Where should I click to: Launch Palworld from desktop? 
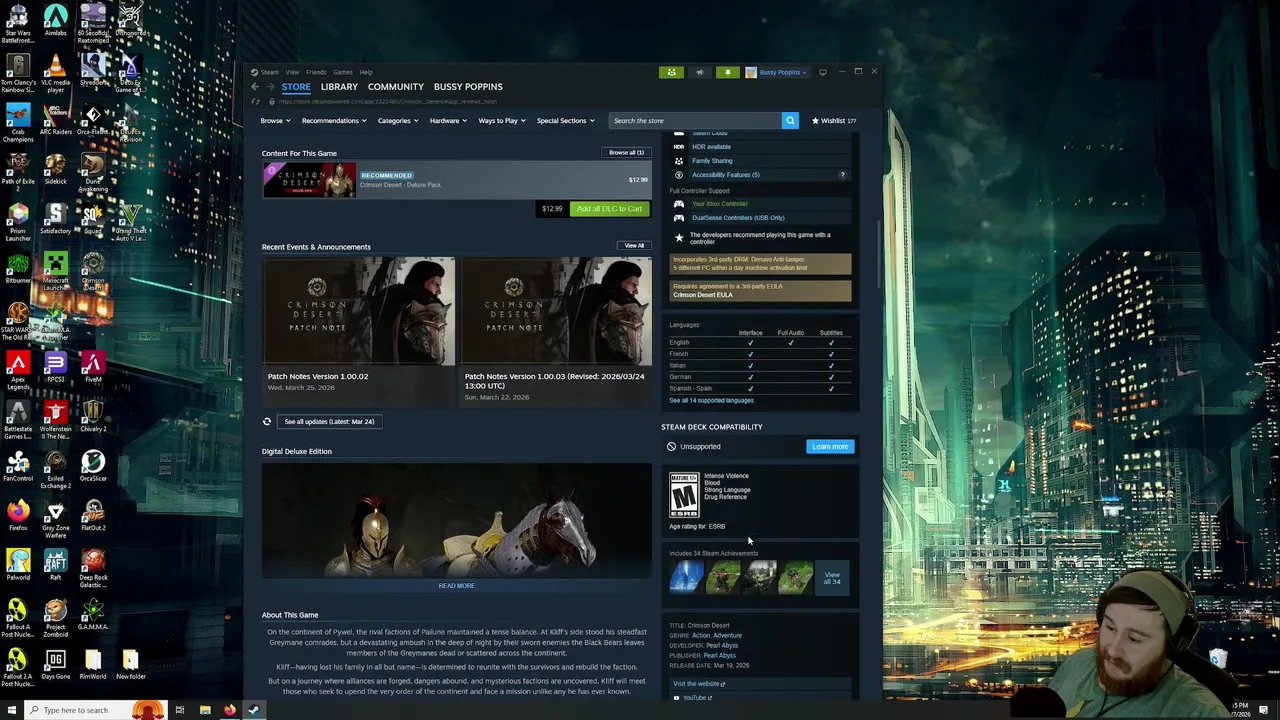pos(18,565)
